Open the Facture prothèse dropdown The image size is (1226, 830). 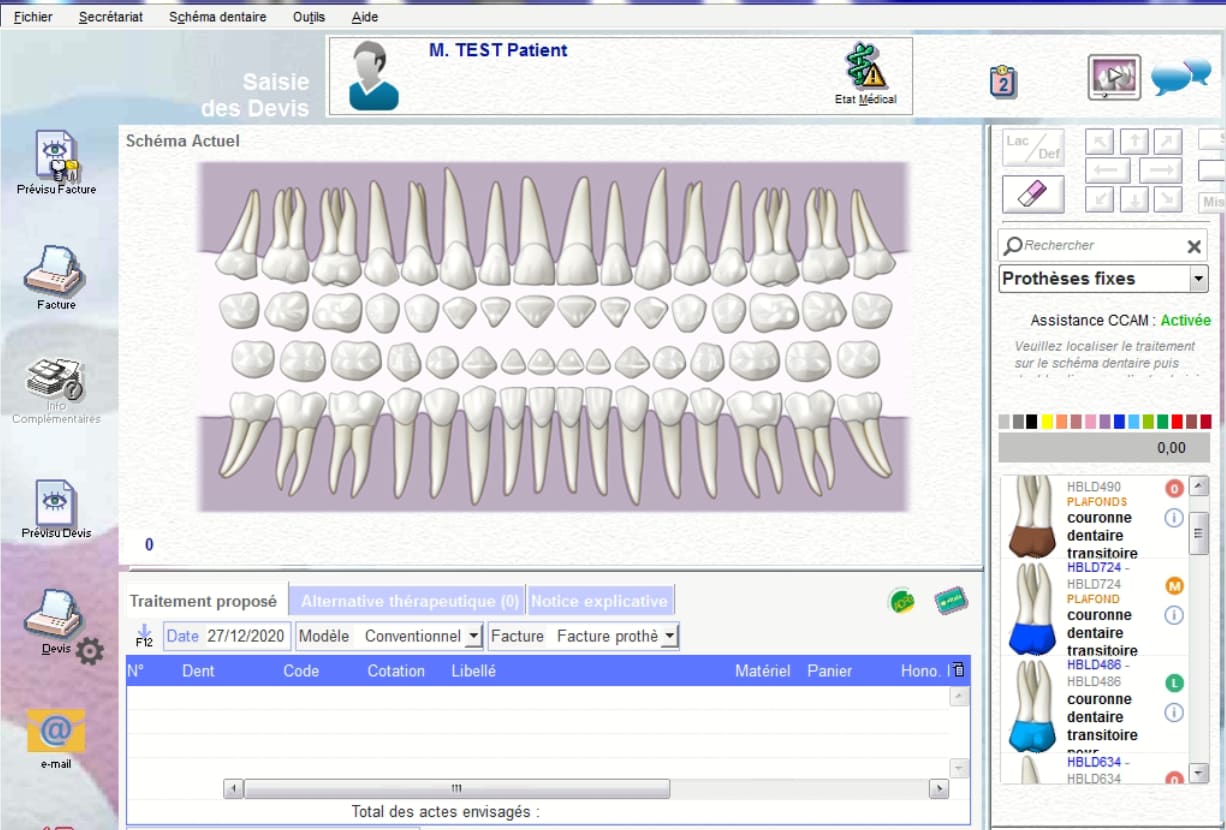(669, 636)
